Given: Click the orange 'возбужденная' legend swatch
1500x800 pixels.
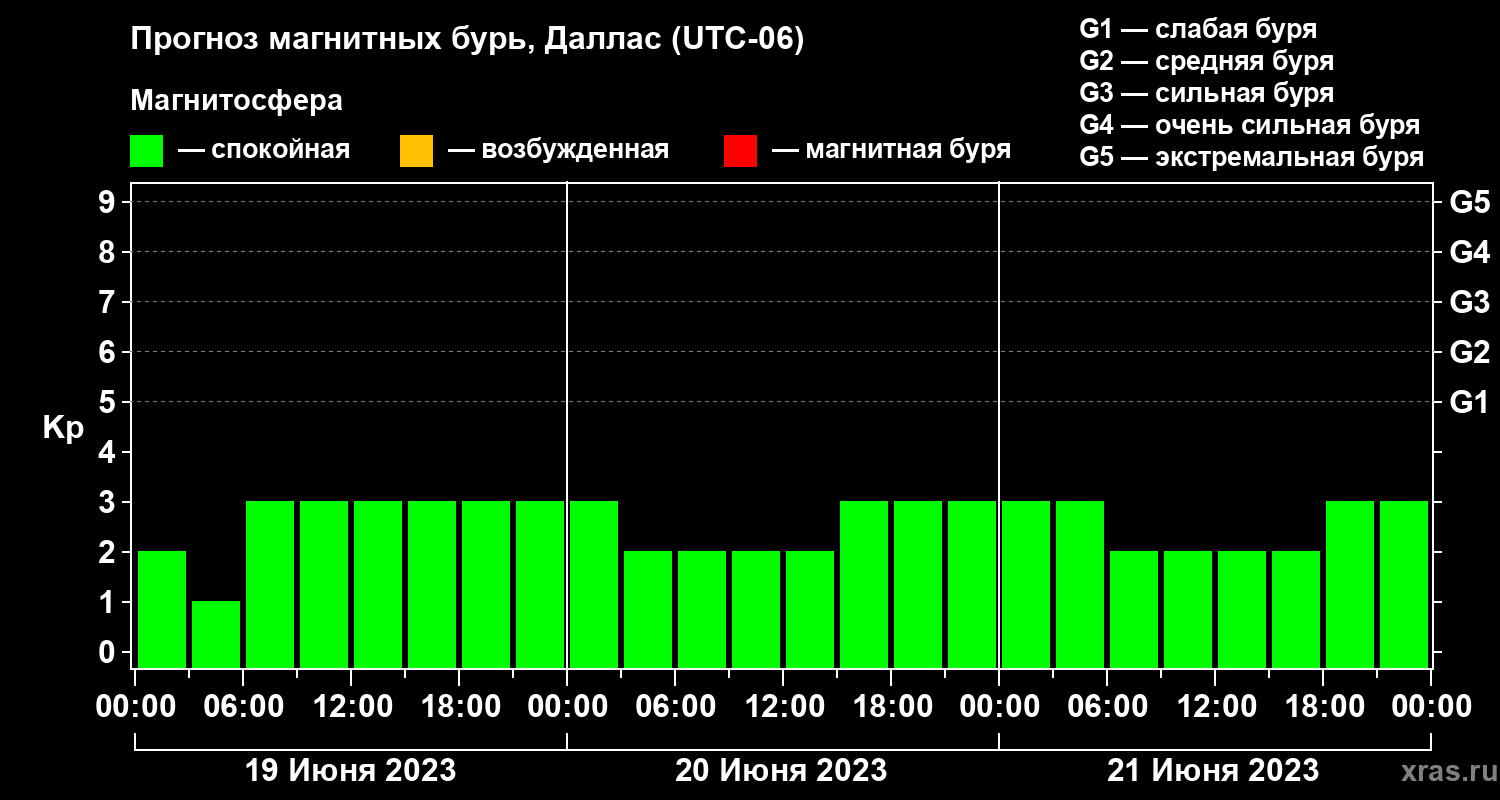Looking at the screenshot, I should pos(416,151).
